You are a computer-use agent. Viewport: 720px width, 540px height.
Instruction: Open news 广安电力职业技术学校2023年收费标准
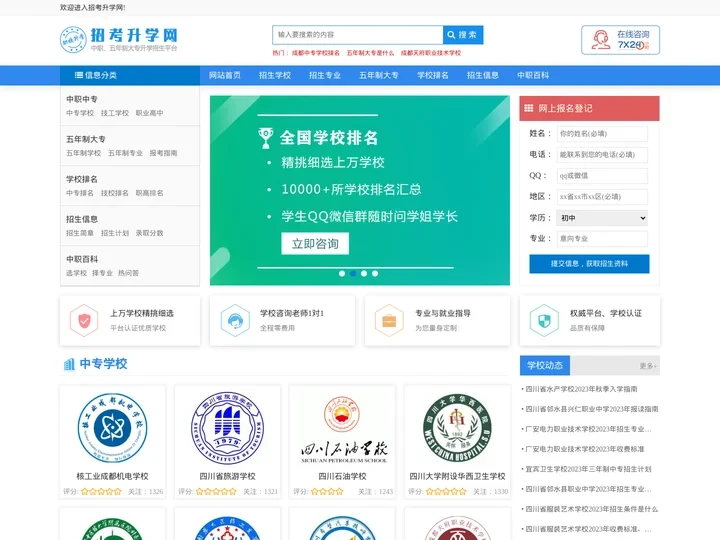pyautogui.click(x=585, y=449)
